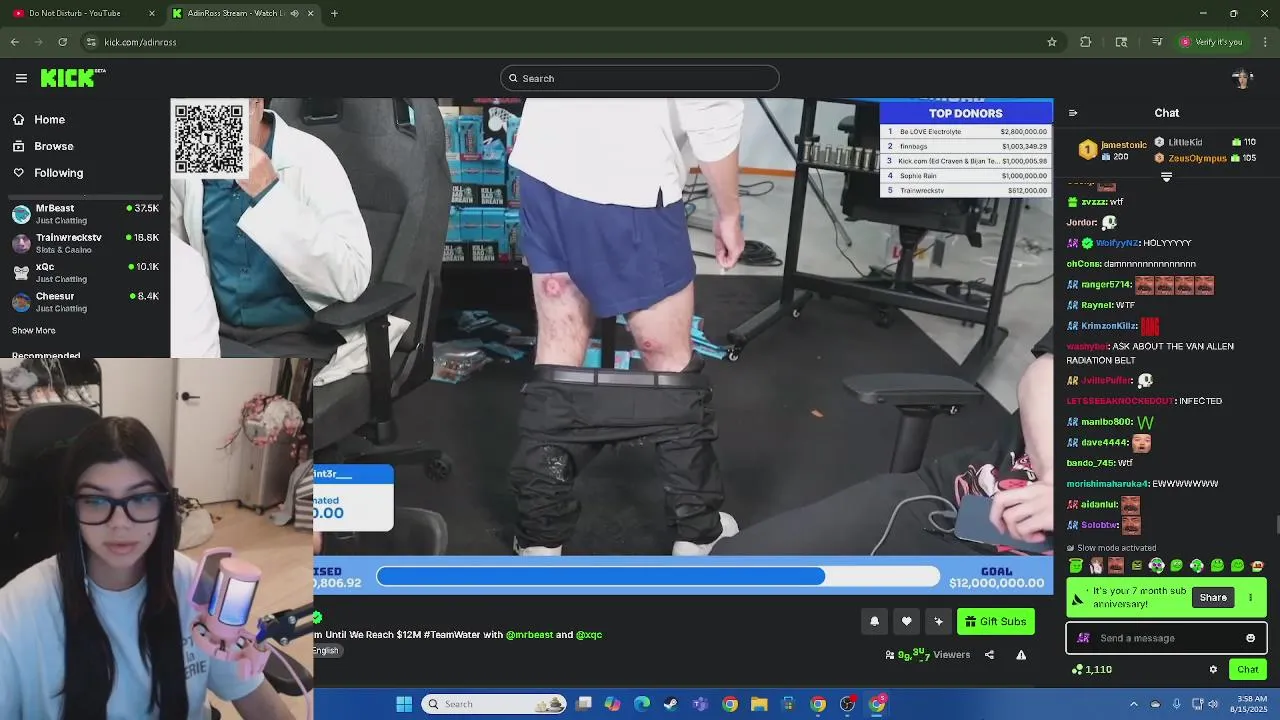
Task: Collapse the chat panel
Action: (x=1073, y=113)
